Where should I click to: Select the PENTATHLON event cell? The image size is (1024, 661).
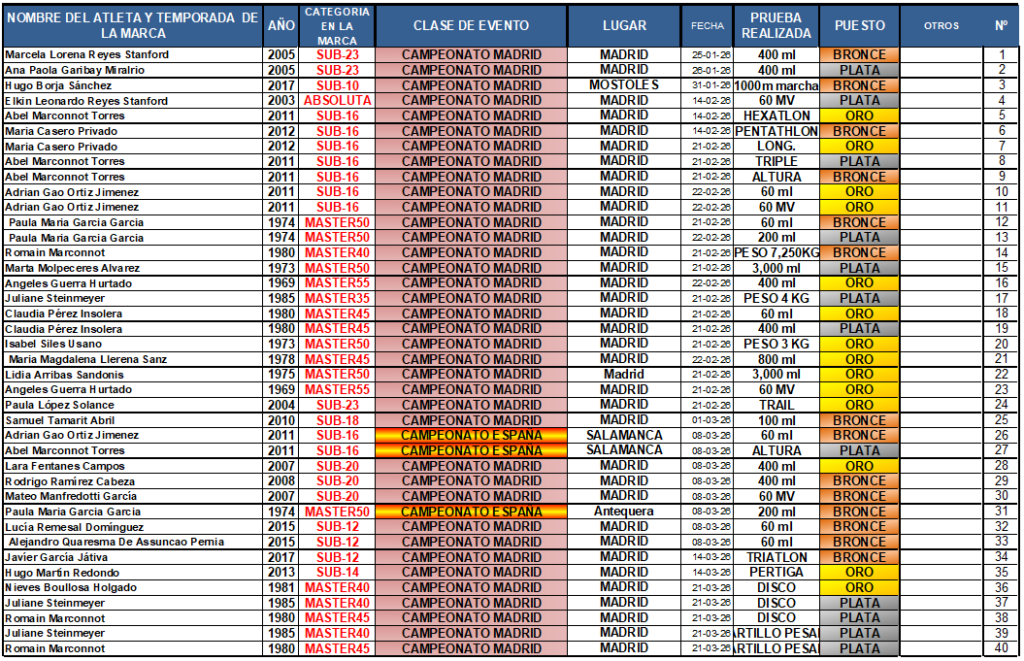coord(775,131)
